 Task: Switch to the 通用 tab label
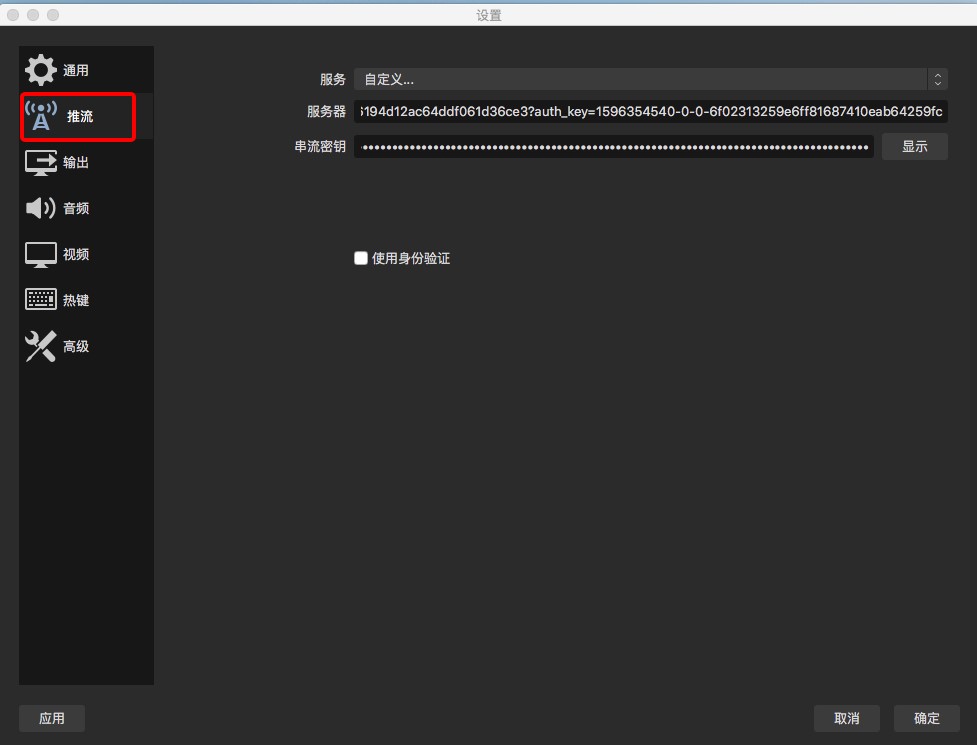pyautogui.click(x=75, y=70)
